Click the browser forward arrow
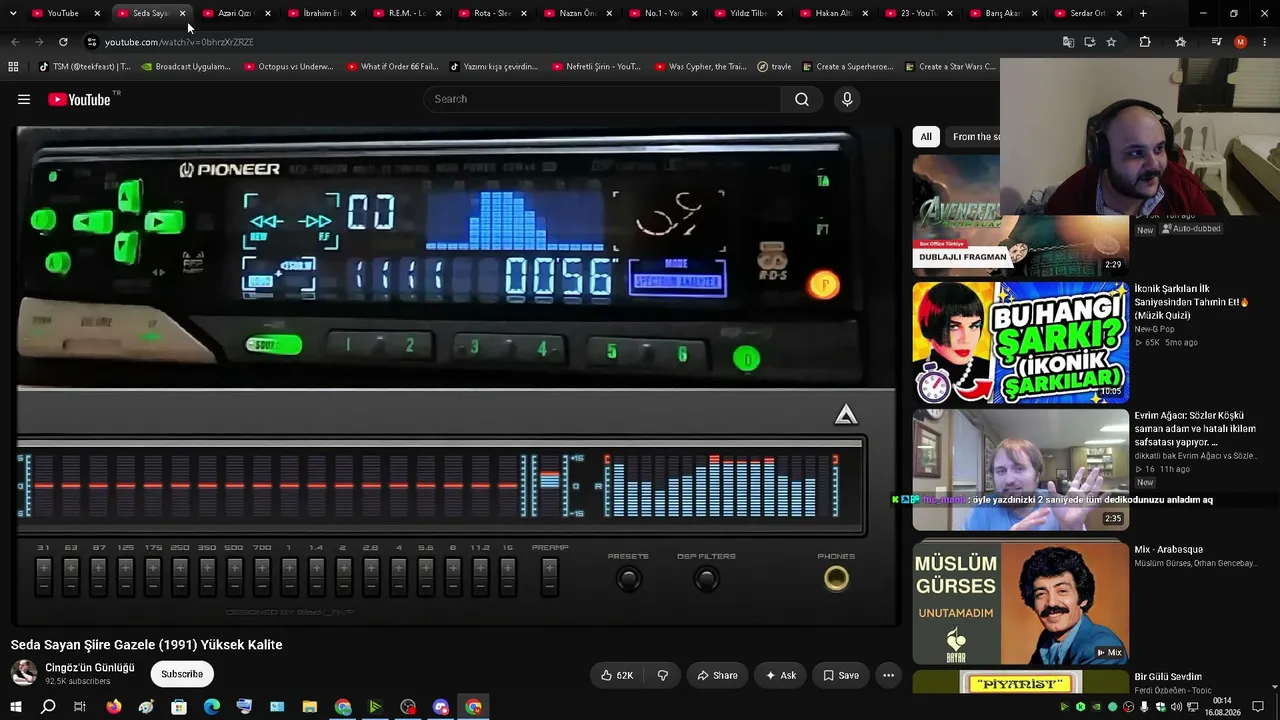The image size is (1280, 720). coord(39,42)
